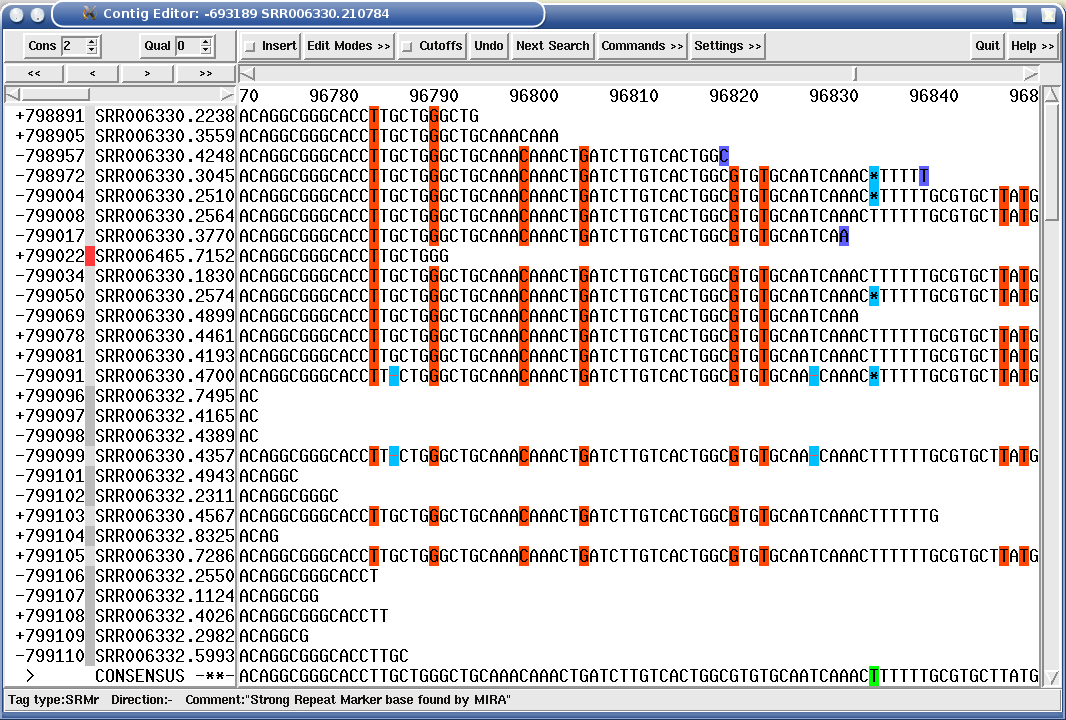The width and height of the screenshot is (1066, 720).
Task: Click the contig position scrollbar thumb
Action: 855,73
